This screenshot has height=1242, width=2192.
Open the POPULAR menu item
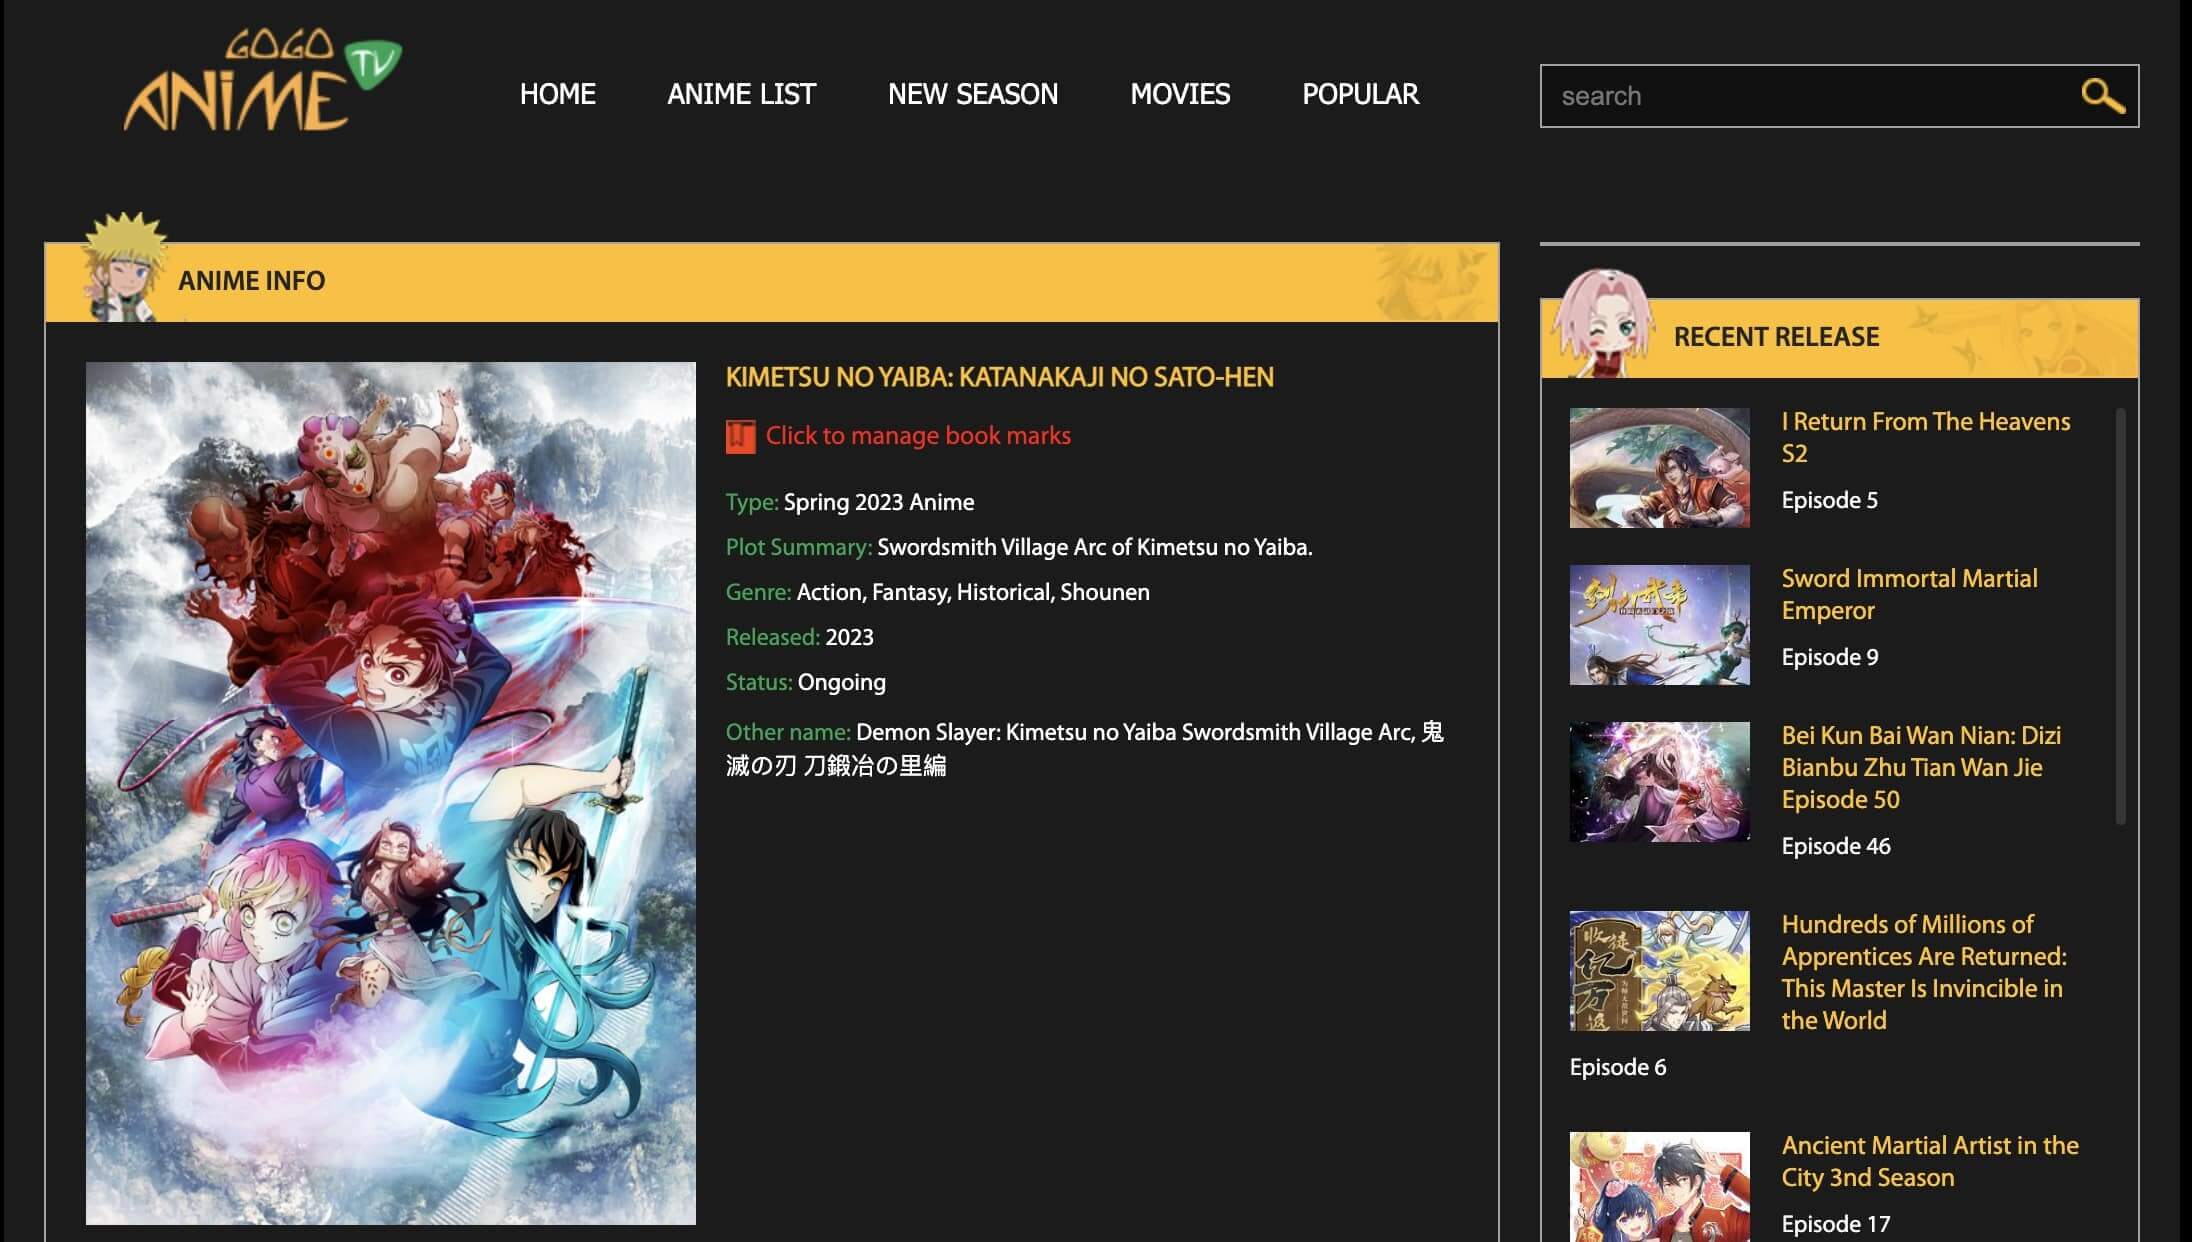point(1360,94)
